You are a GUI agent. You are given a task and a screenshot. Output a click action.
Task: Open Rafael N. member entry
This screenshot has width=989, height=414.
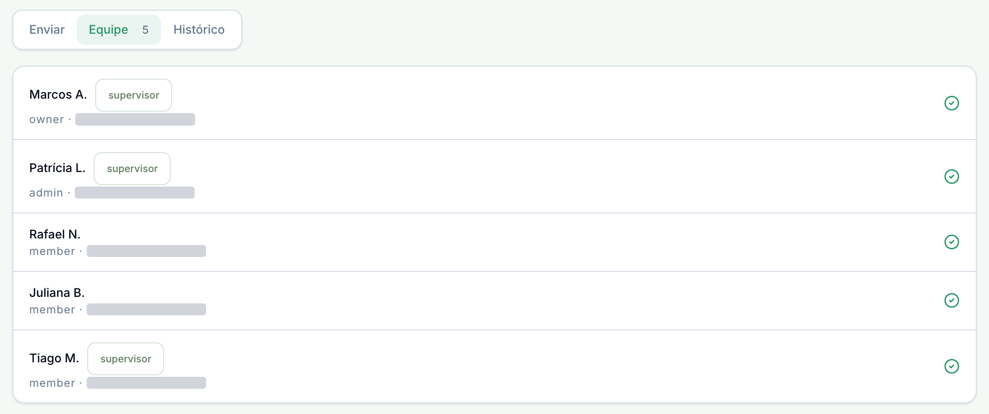(x=494, y=242)
